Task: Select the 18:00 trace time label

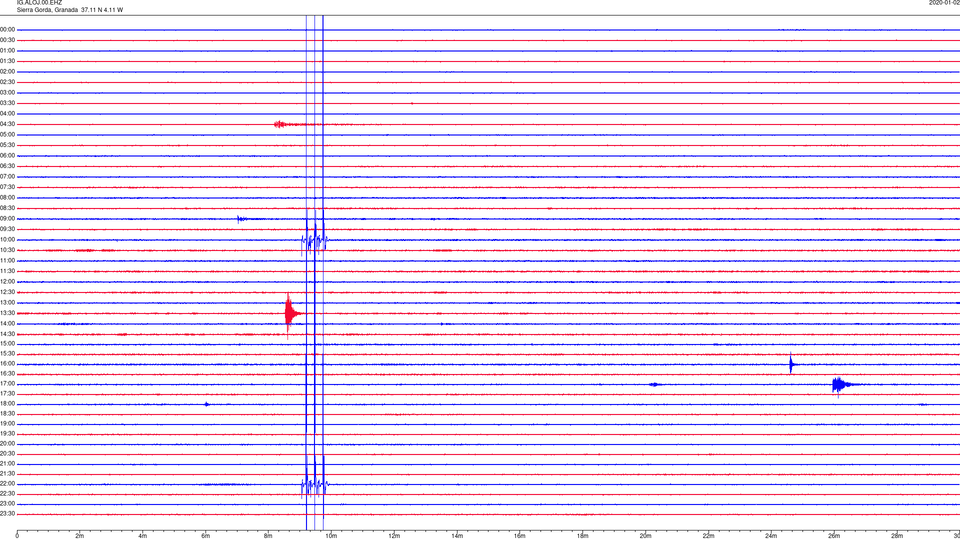Action: pos(7,404)
